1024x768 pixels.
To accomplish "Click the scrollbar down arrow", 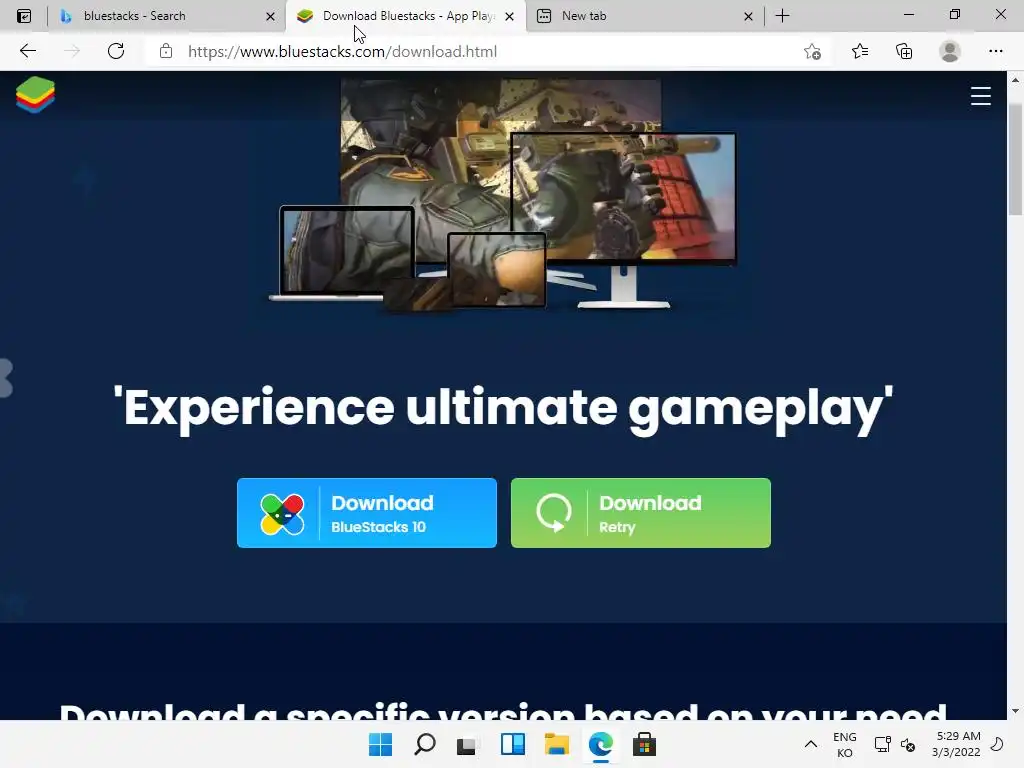I will 1015,711.
